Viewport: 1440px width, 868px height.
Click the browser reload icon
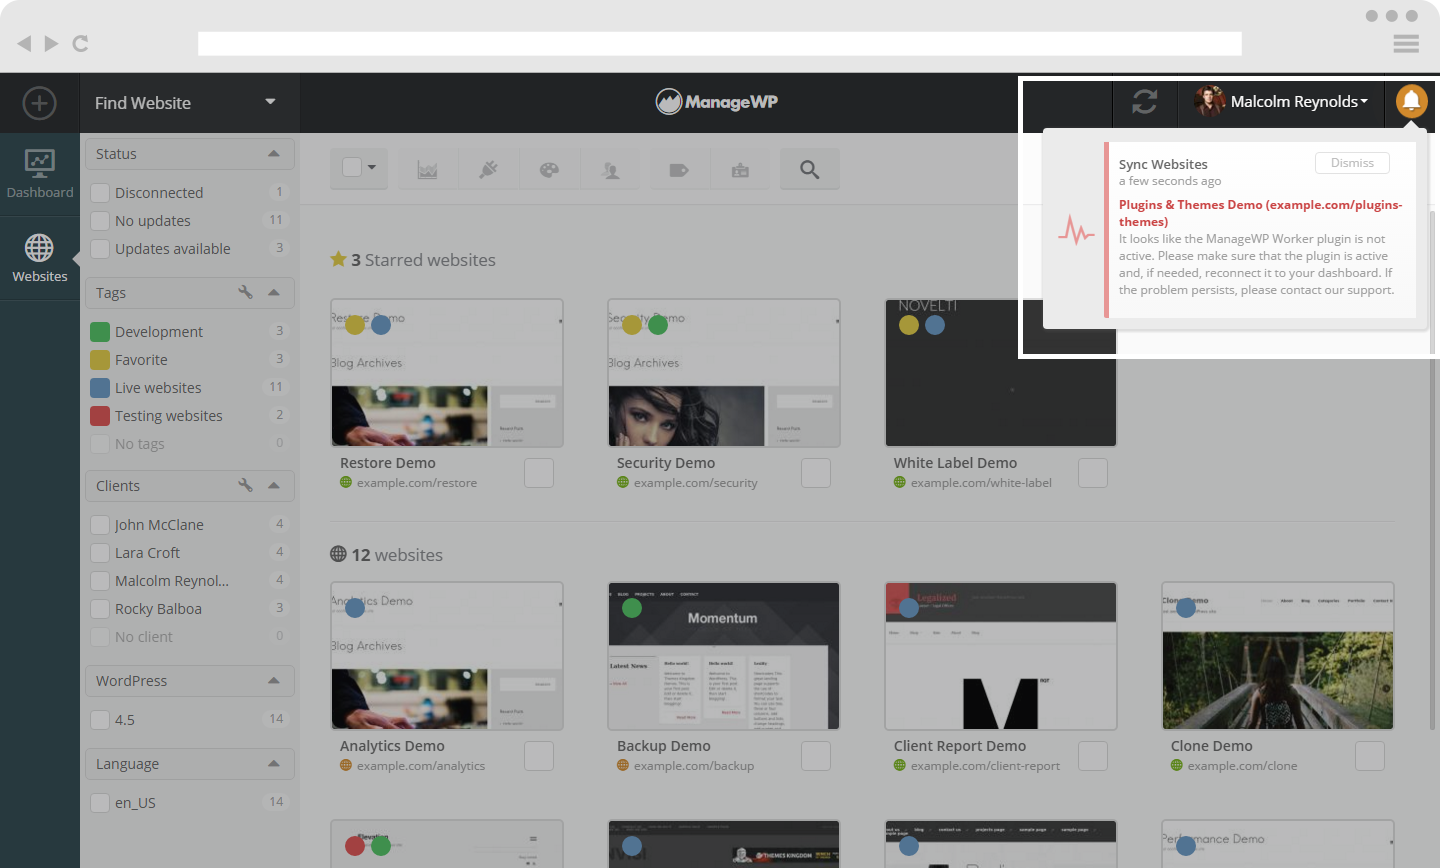coord(81,43)
